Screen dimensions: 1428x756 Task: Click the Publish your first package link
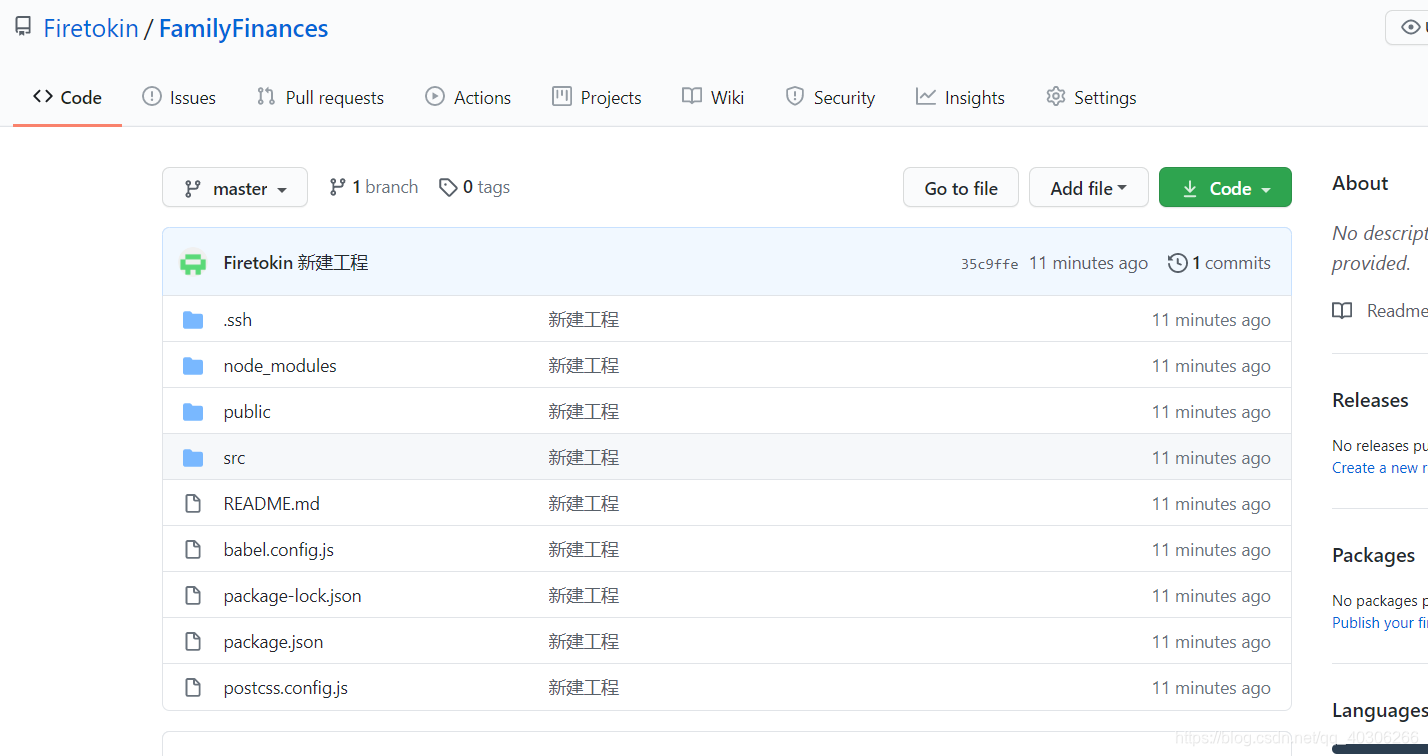pyautogui.click(x=1380, y=623)
